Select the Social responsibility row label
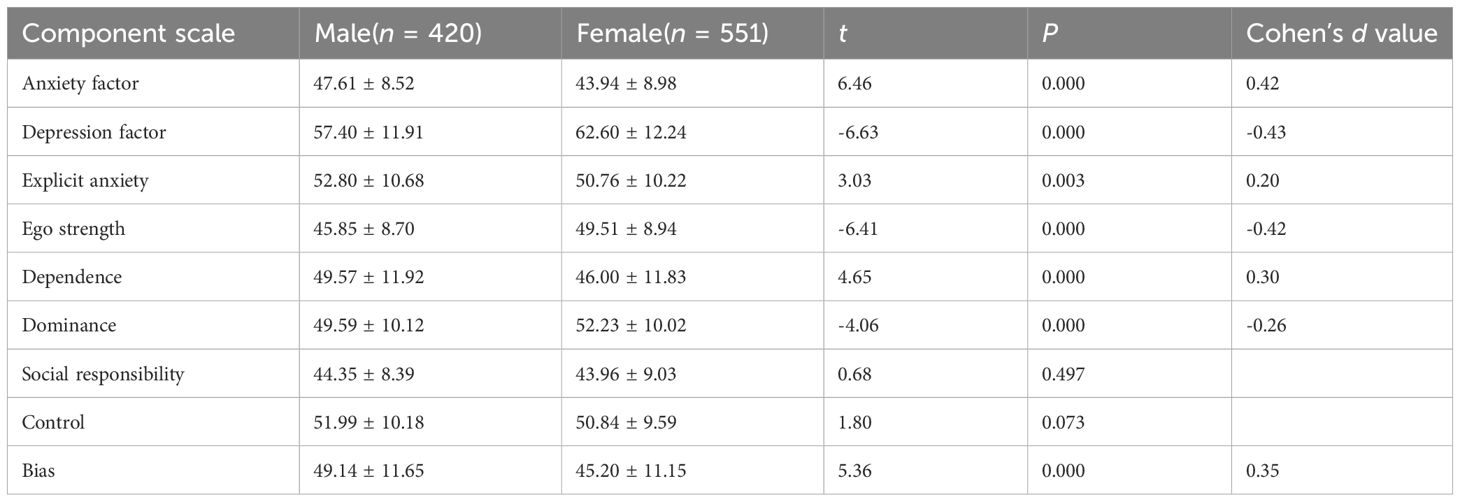1460x502 pixels. coord(104,374)
